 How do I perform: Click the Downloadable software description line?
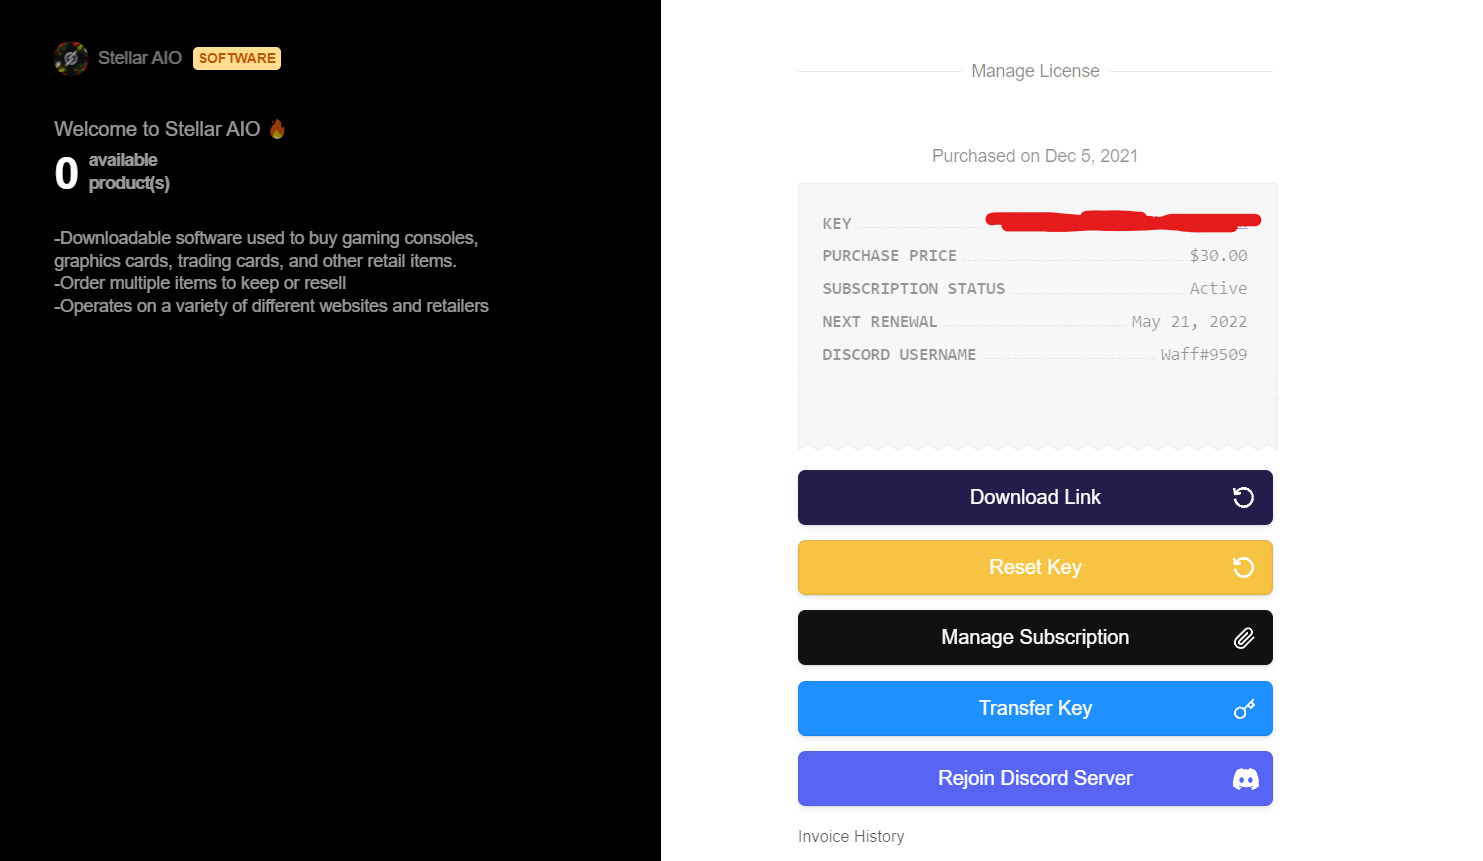[x=266, y=249]
